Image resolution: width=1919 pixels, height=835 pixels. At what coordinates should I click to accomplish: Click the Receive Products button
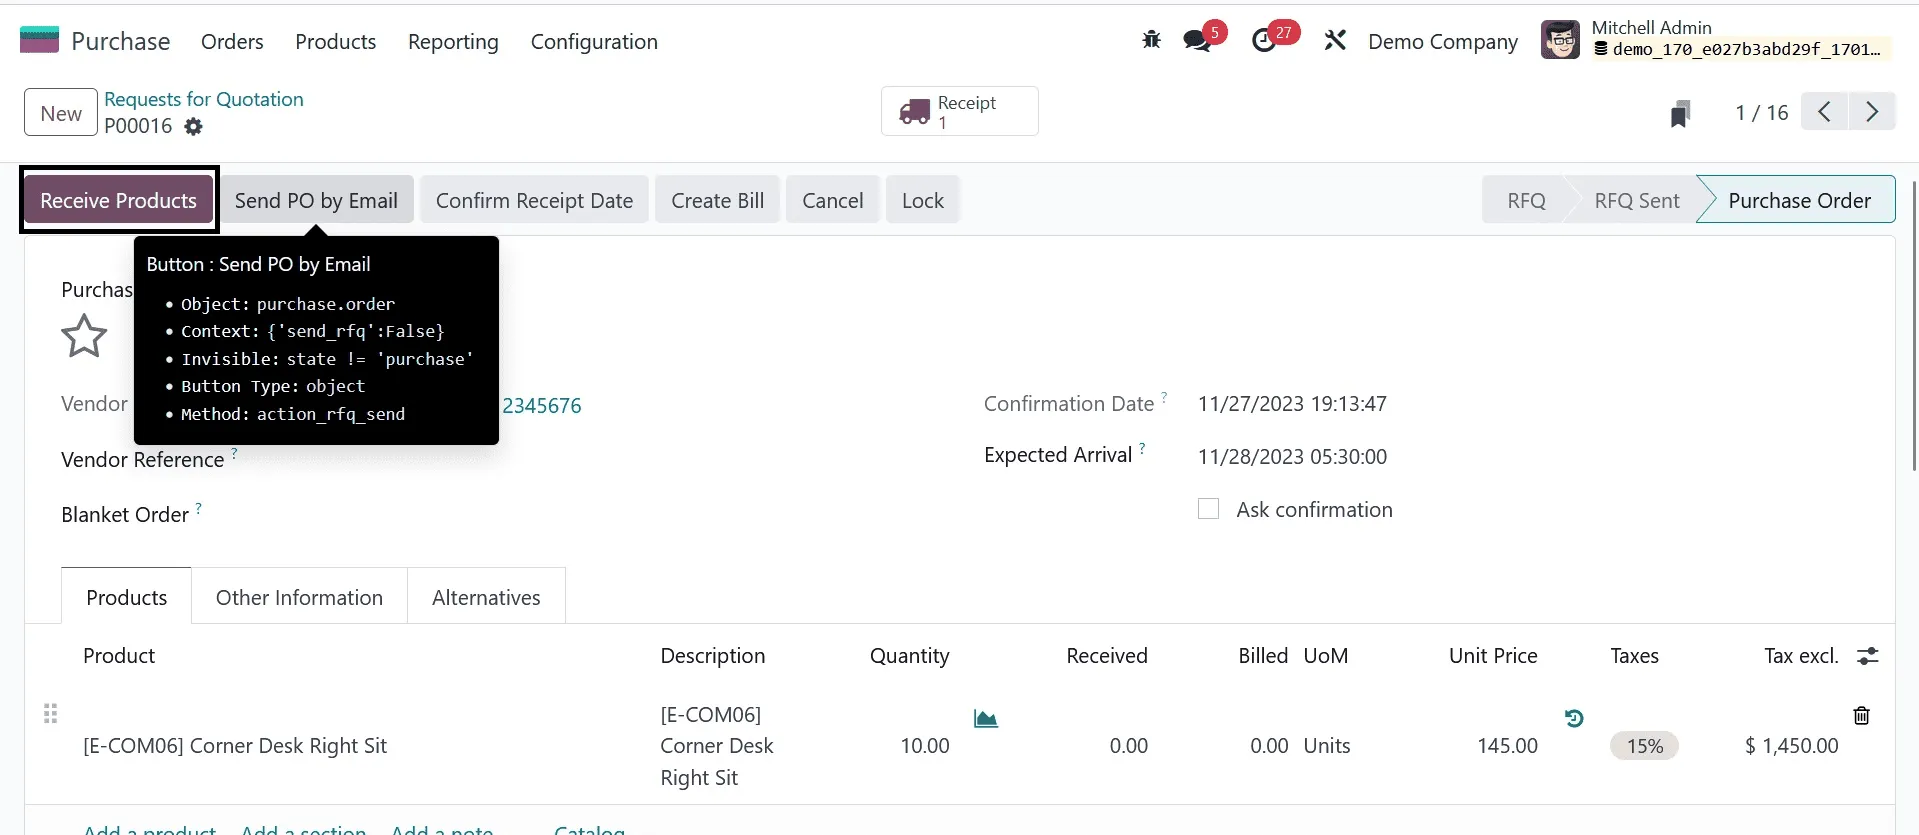pyautogui.click(x=118, y=200)
